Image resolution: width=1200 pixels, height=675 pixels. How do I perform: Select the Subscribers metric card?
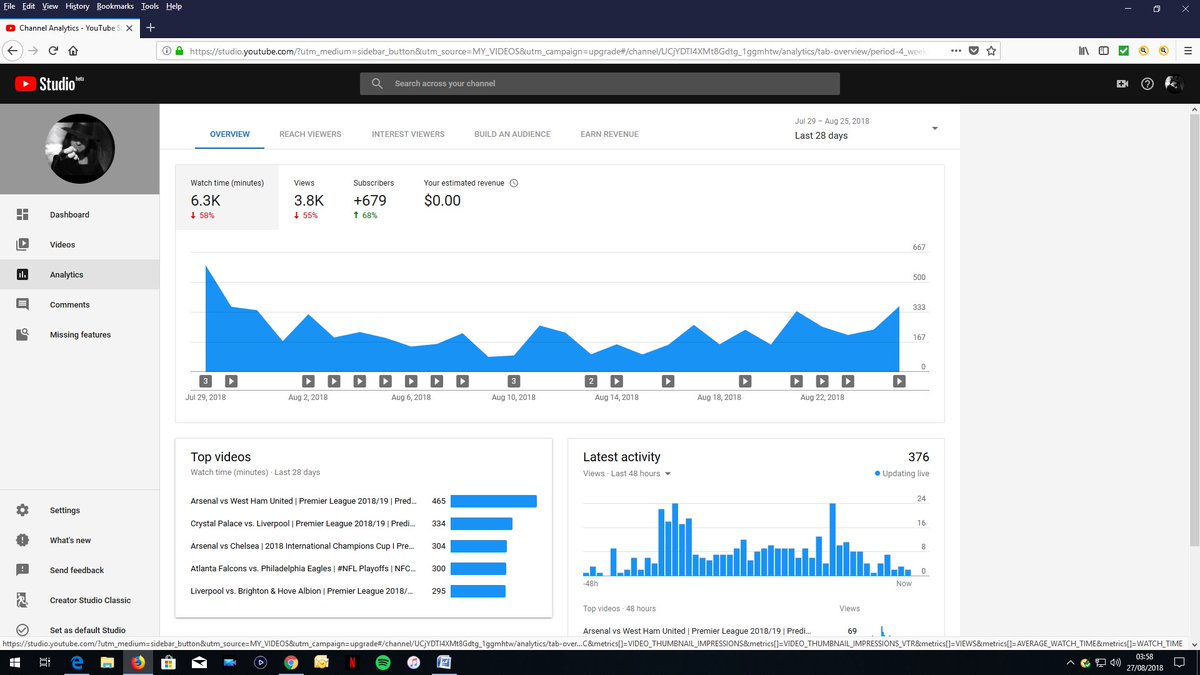[x=375, y=198]
